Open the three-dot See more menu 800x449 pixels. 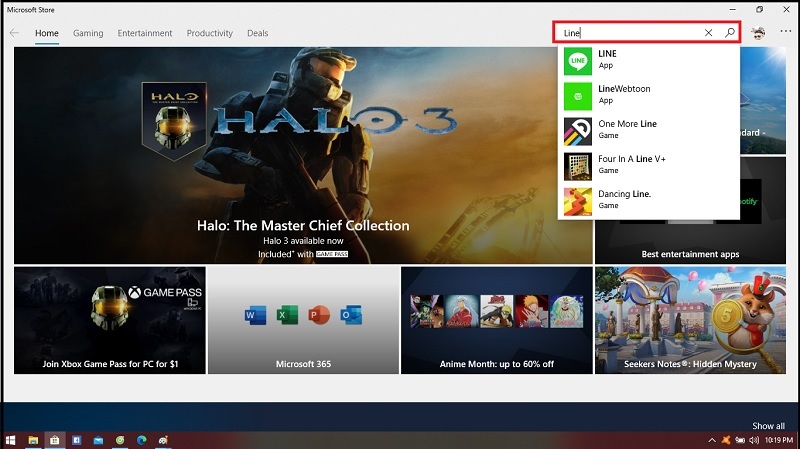coord(785,33)
